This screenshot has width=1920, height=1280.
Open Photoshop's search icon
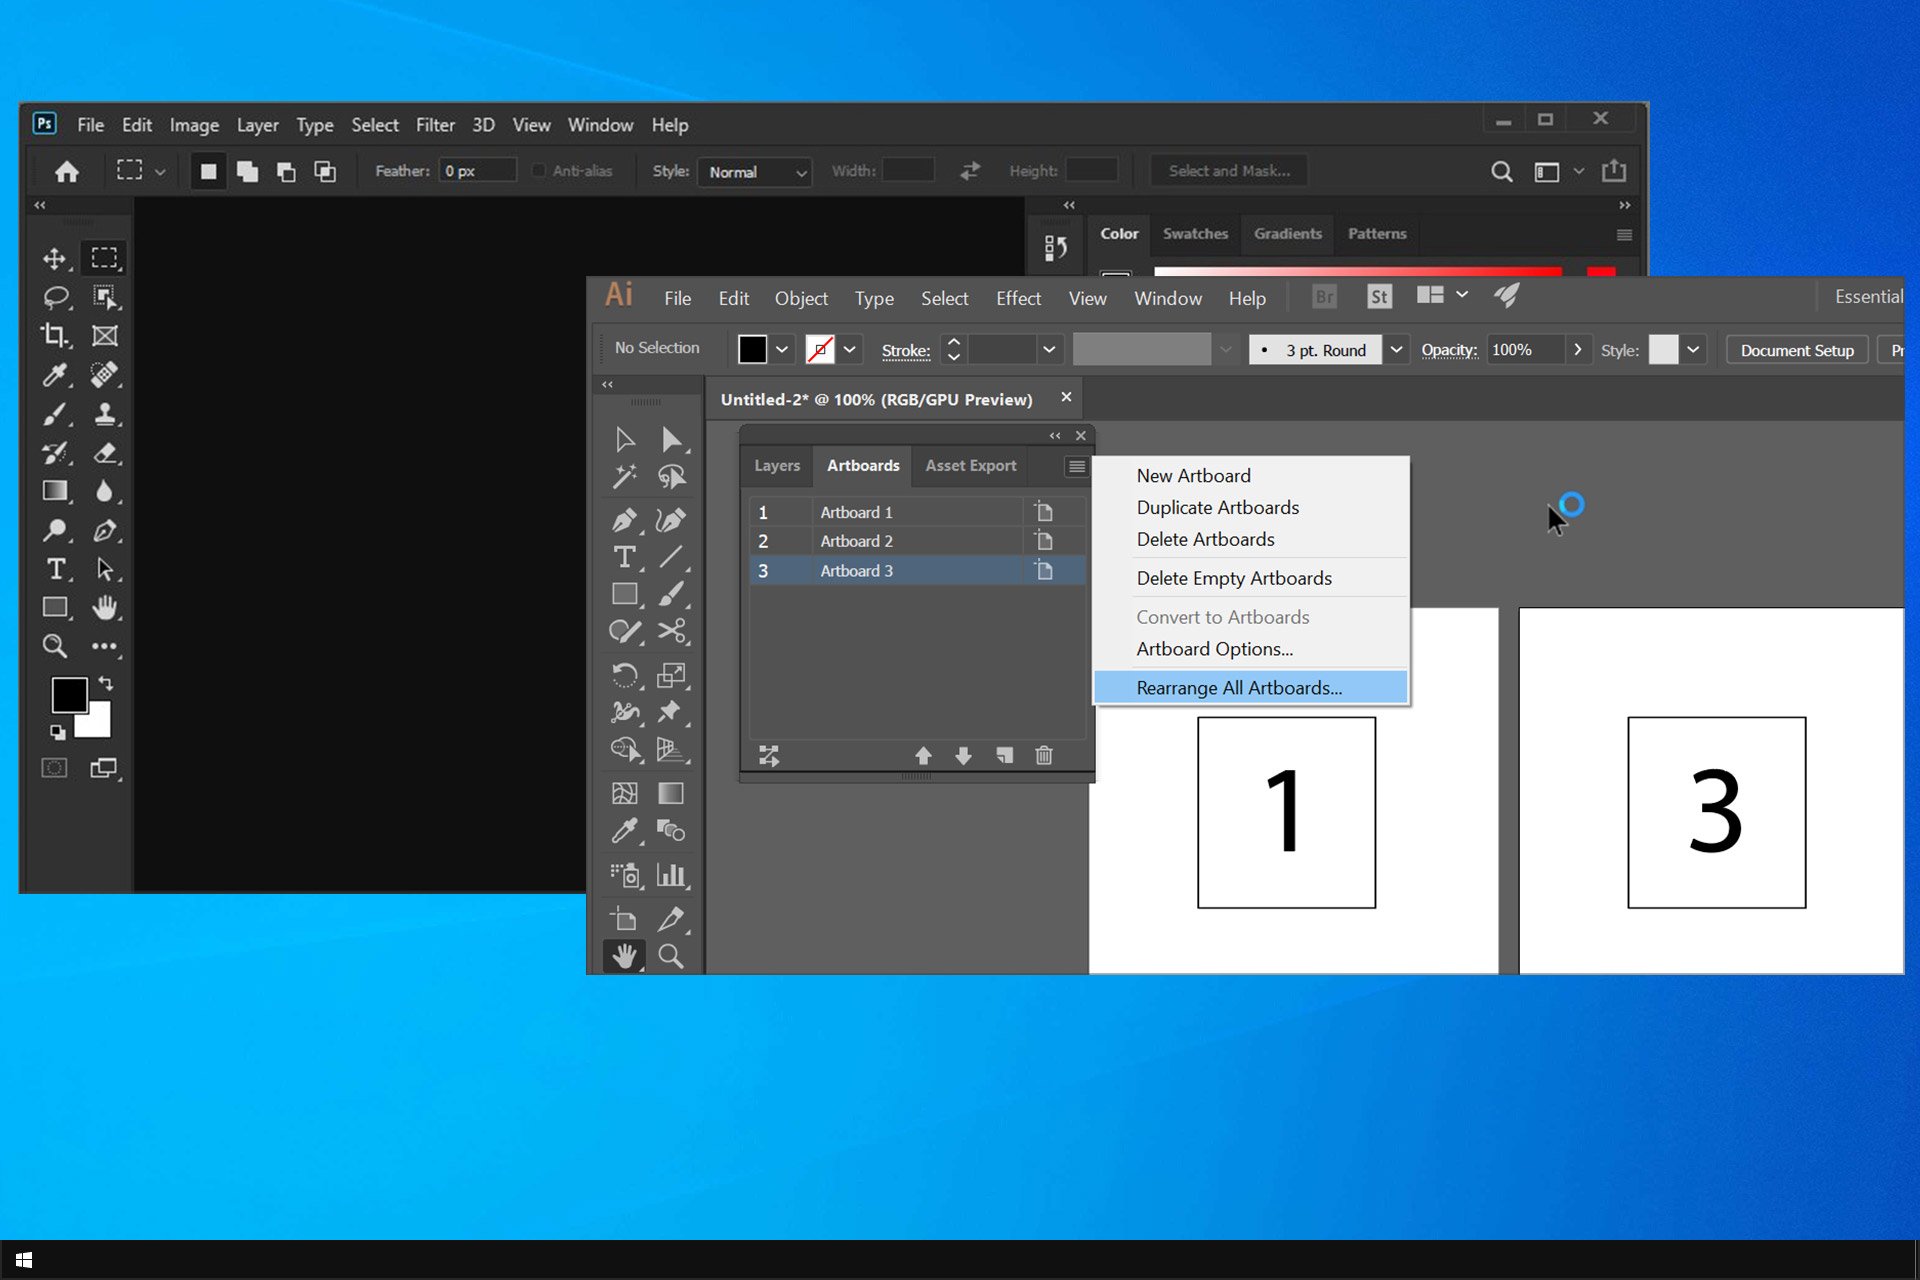tap(1501, 172)
